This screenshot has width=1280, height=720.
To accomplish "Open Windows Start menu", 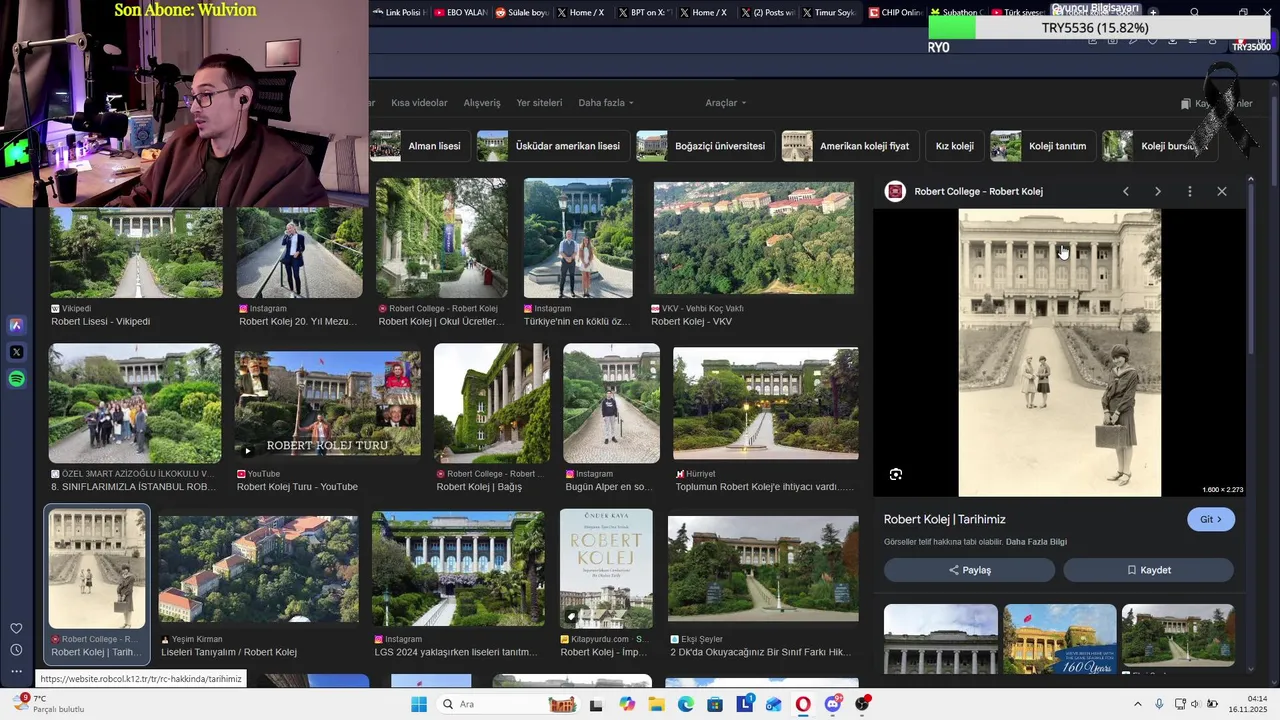I will click(419, 704).
